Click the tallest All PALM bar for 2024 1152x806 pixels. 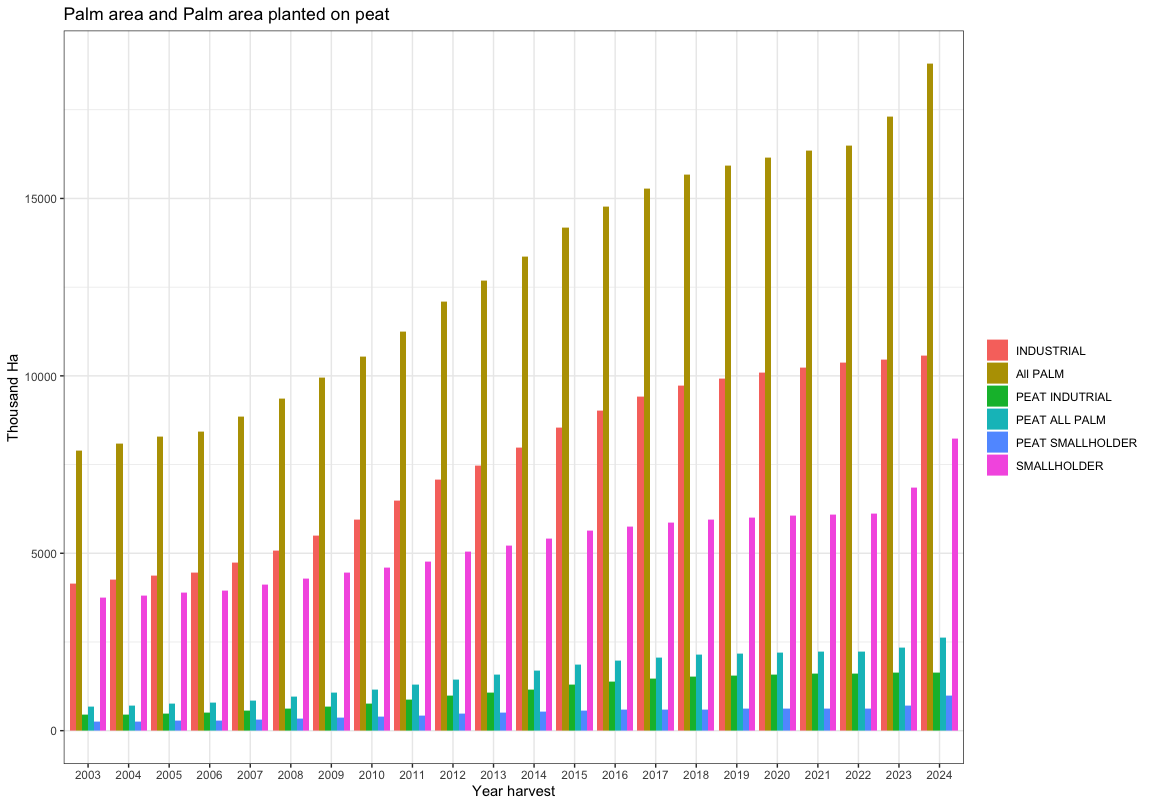pos(930,400)
